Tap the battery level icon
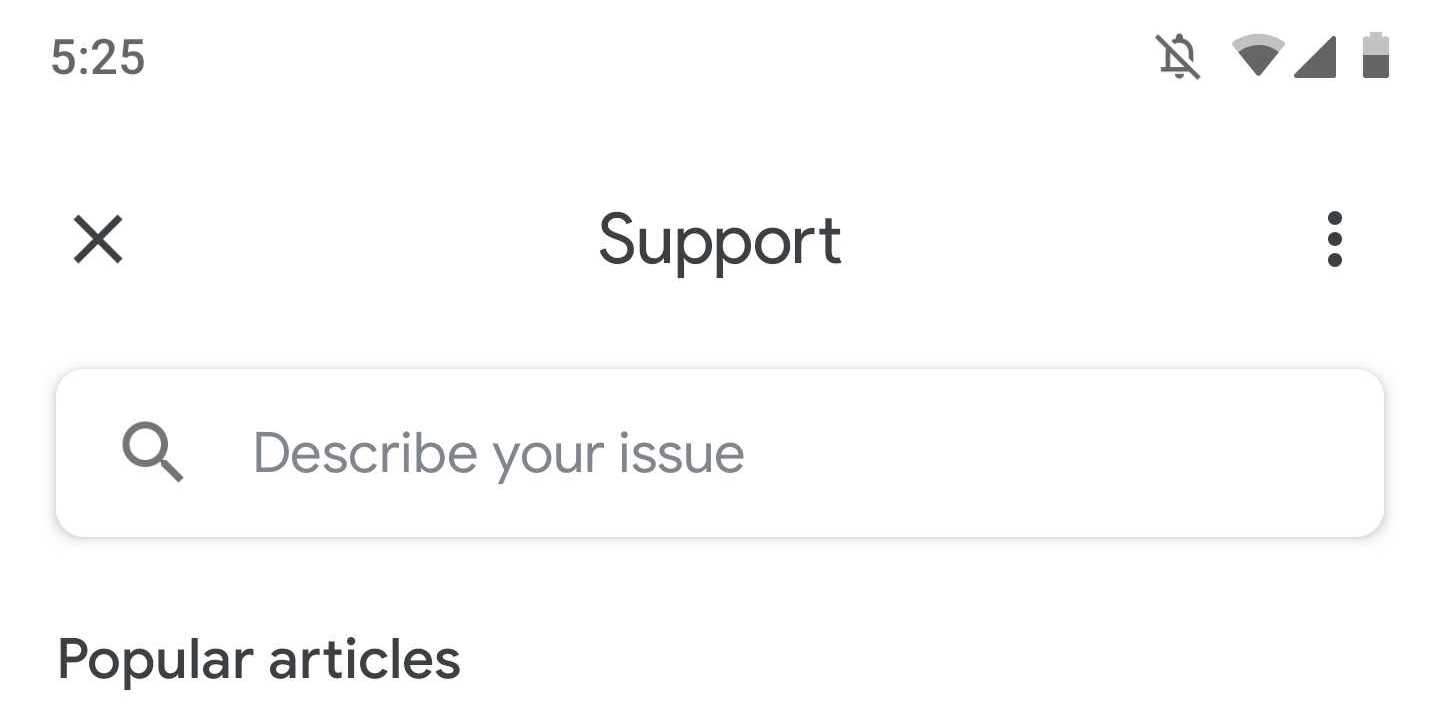Screen dimensions: 1440x720 pyautogui.click(x=1376, y=56)
